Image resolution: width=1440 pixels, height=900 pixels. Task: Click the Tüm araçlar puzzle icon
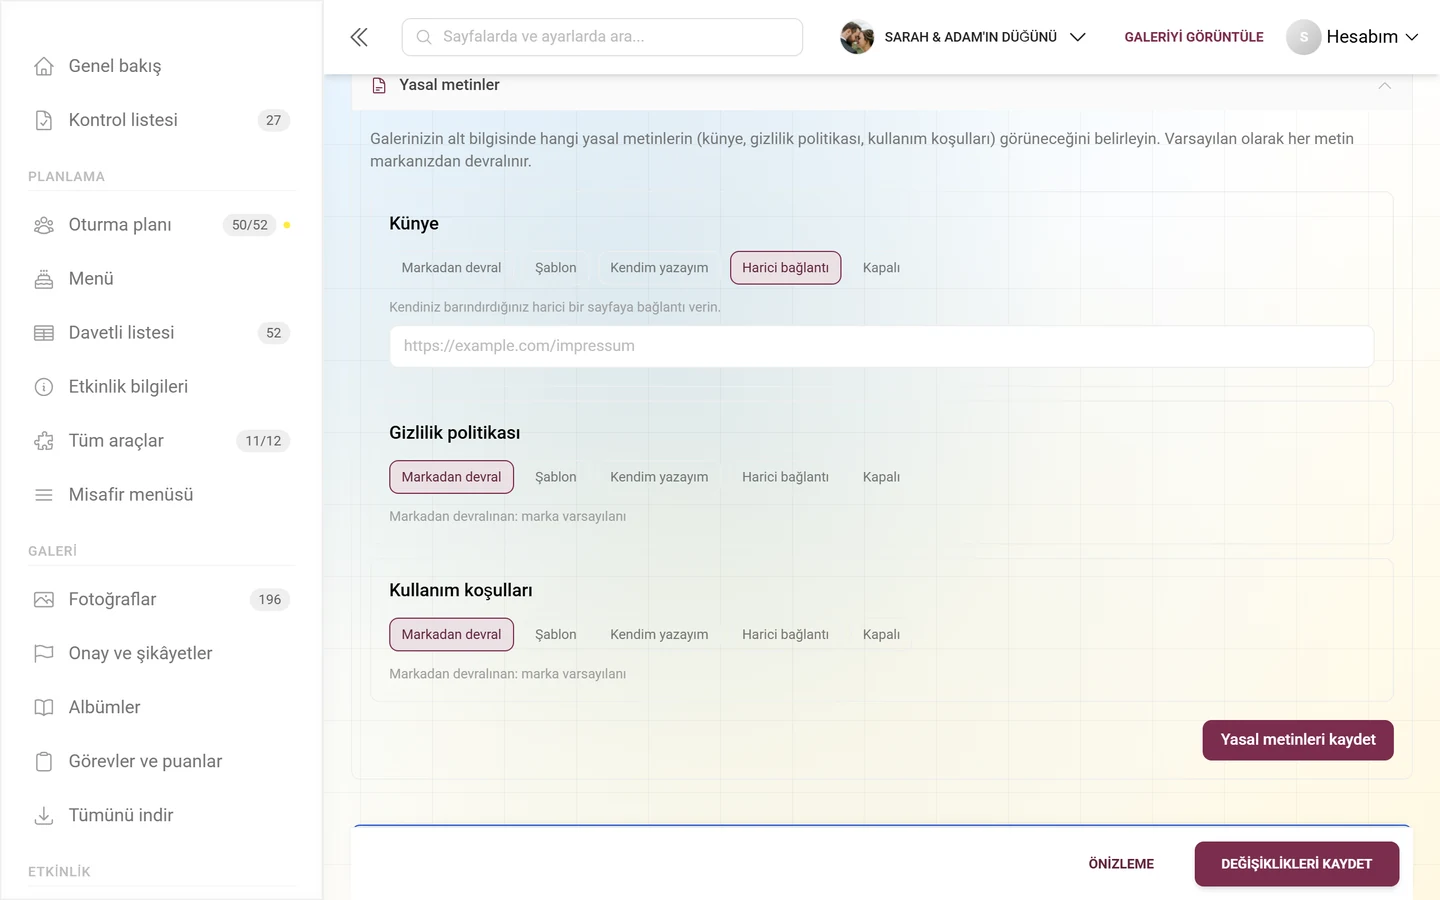pos(44,441)
